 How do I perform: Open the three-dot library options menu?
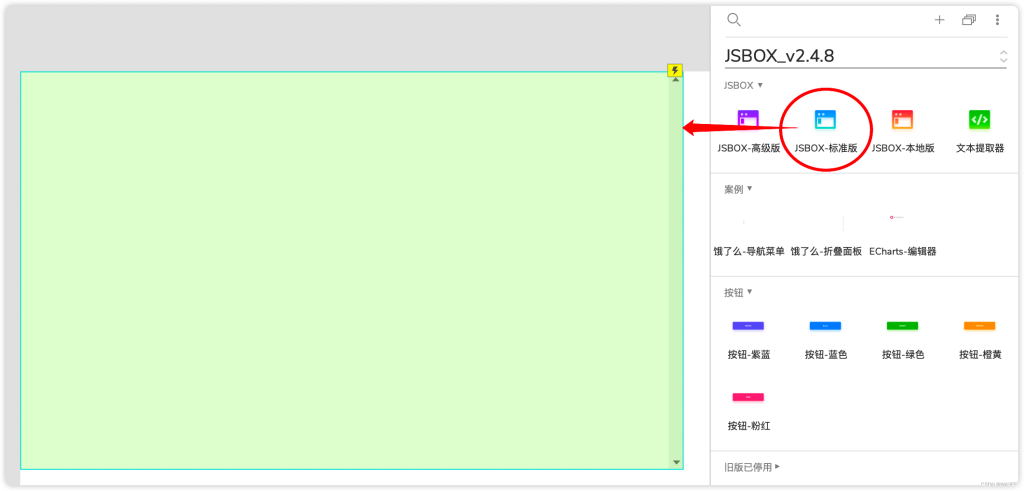(x=997, y=20)
